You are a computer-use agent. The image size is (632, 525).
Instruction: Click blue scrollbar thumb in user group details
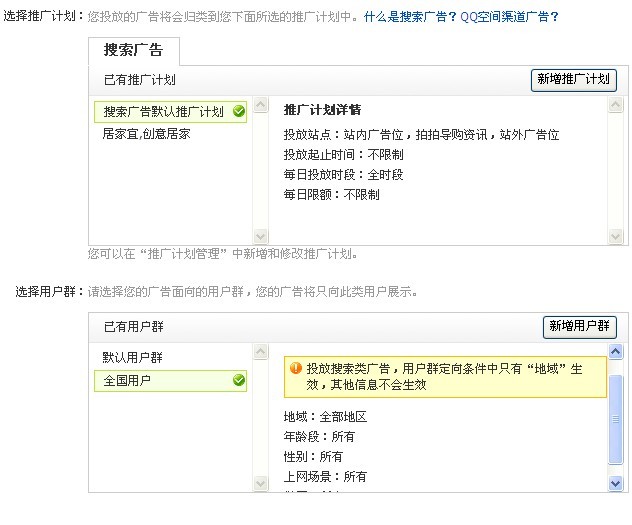pos(615,419)
